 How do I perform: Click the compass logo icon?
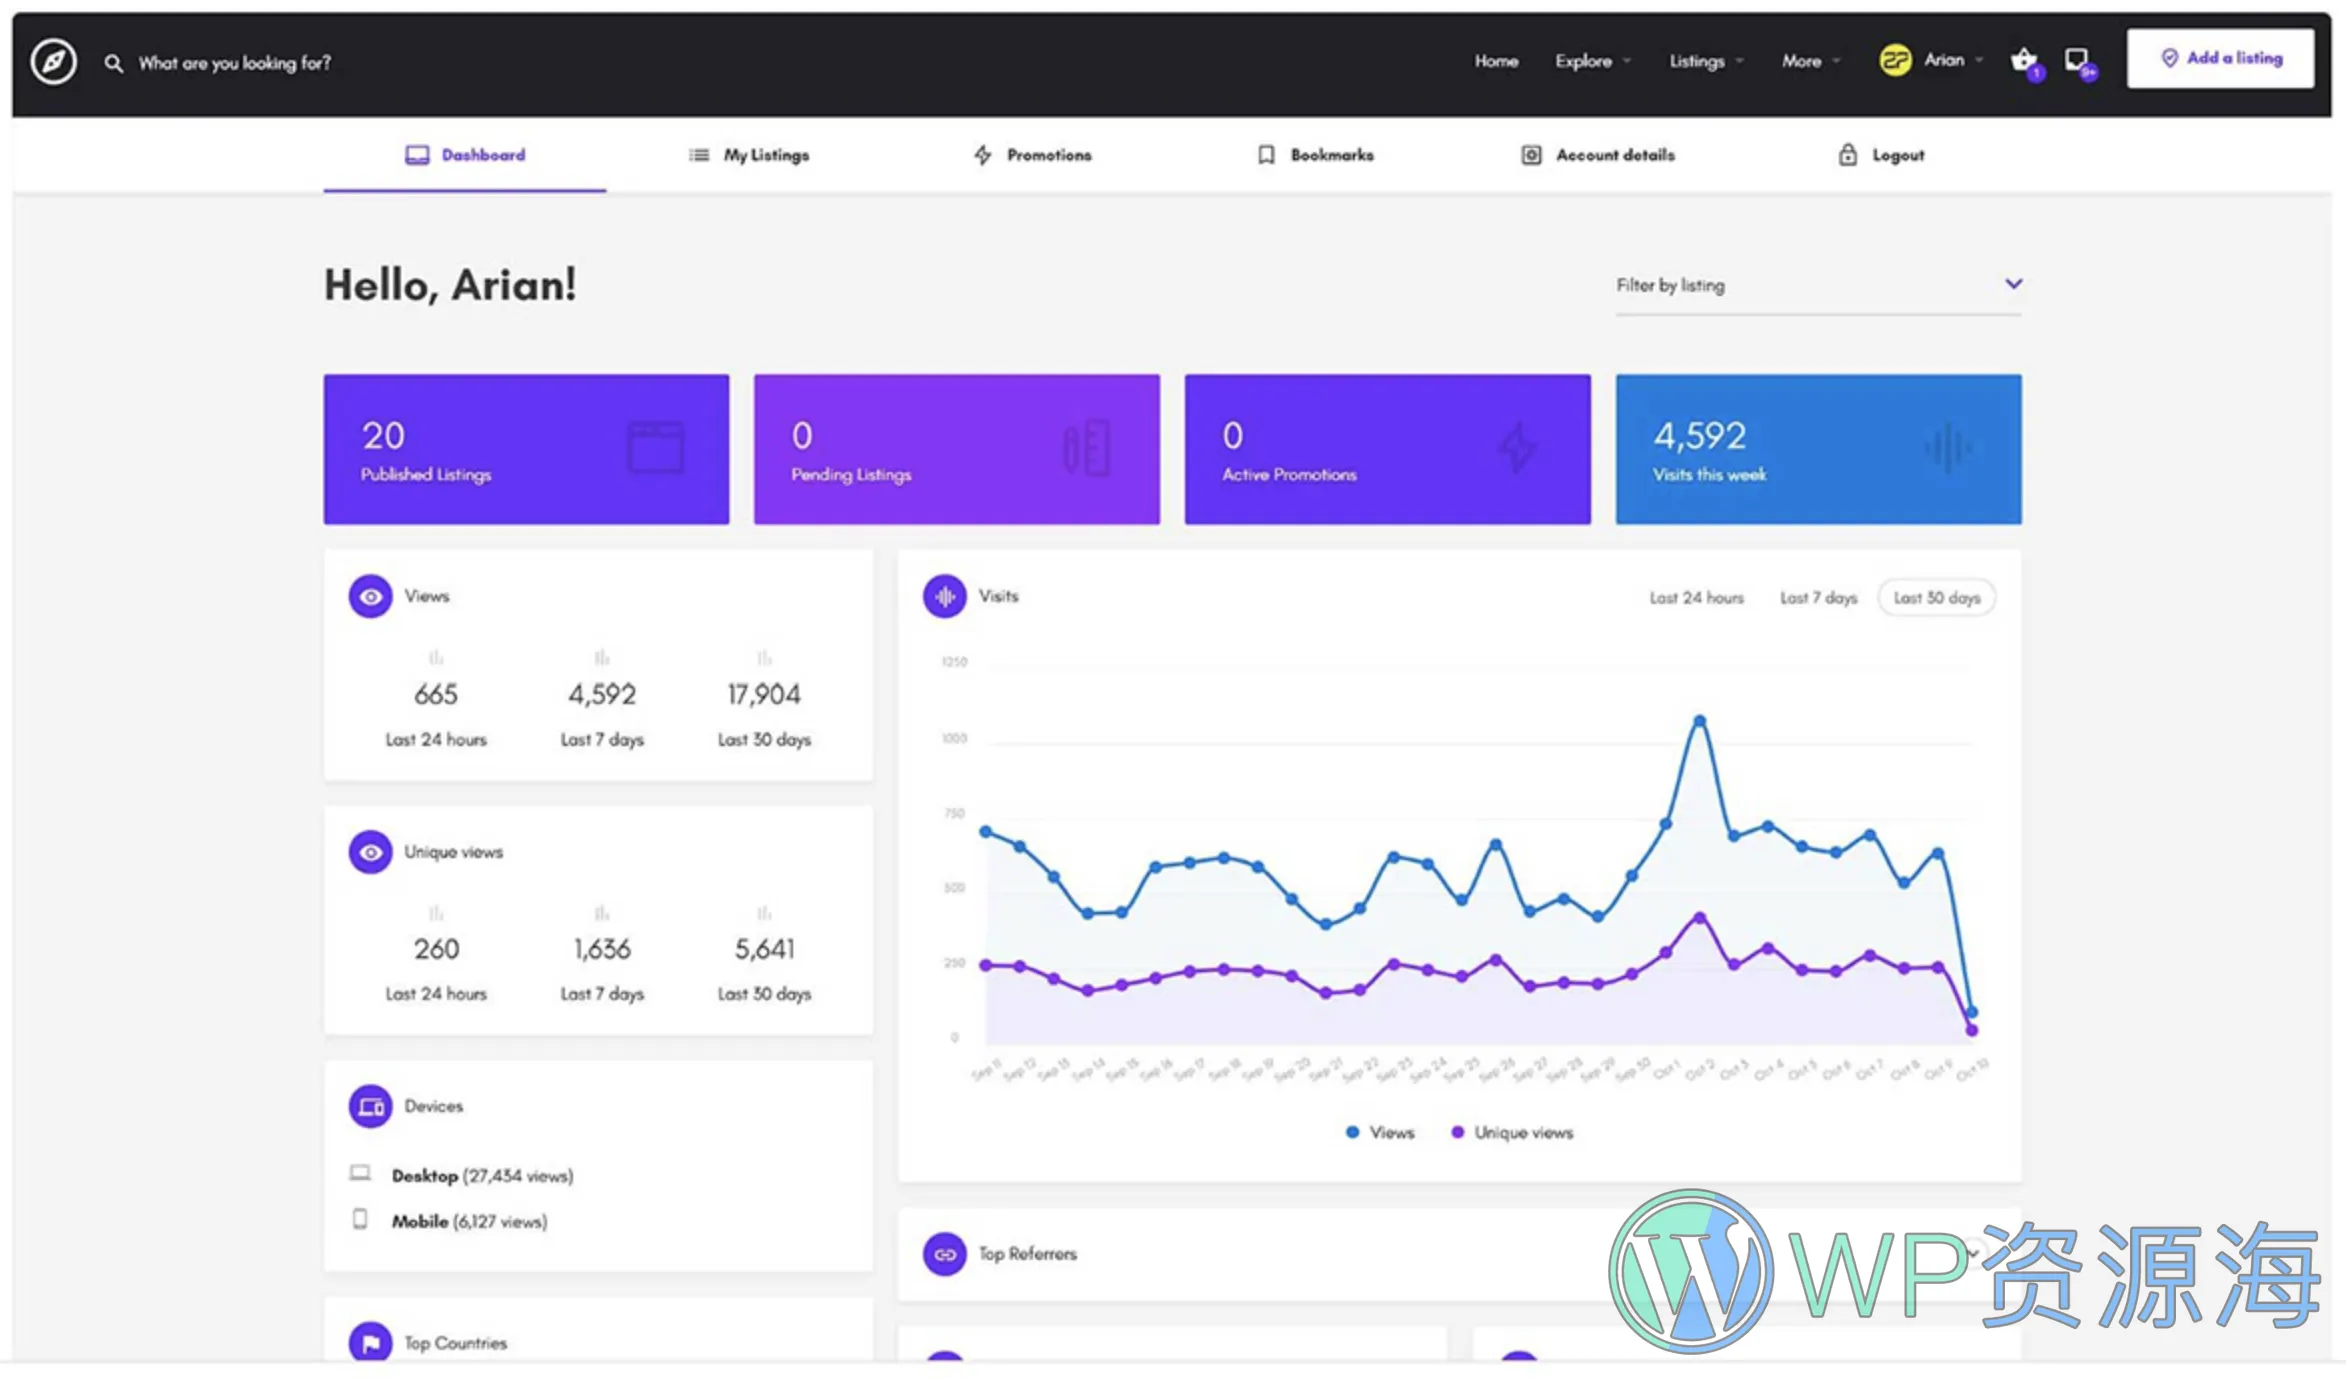click(x=53, y=62)
